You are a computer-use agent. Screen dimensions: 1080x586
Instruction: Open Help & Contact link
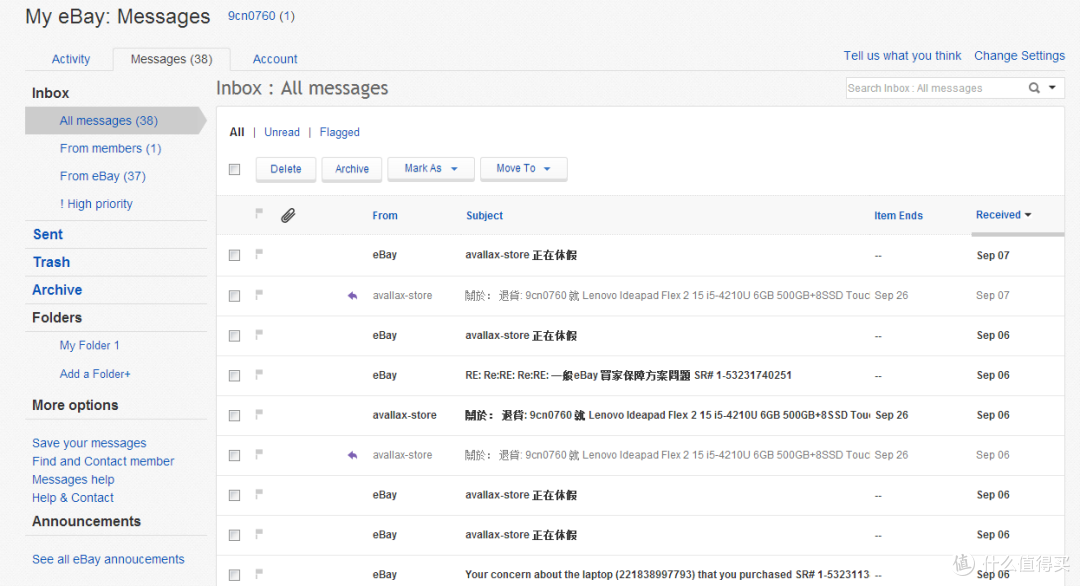(x=72, y=498)
